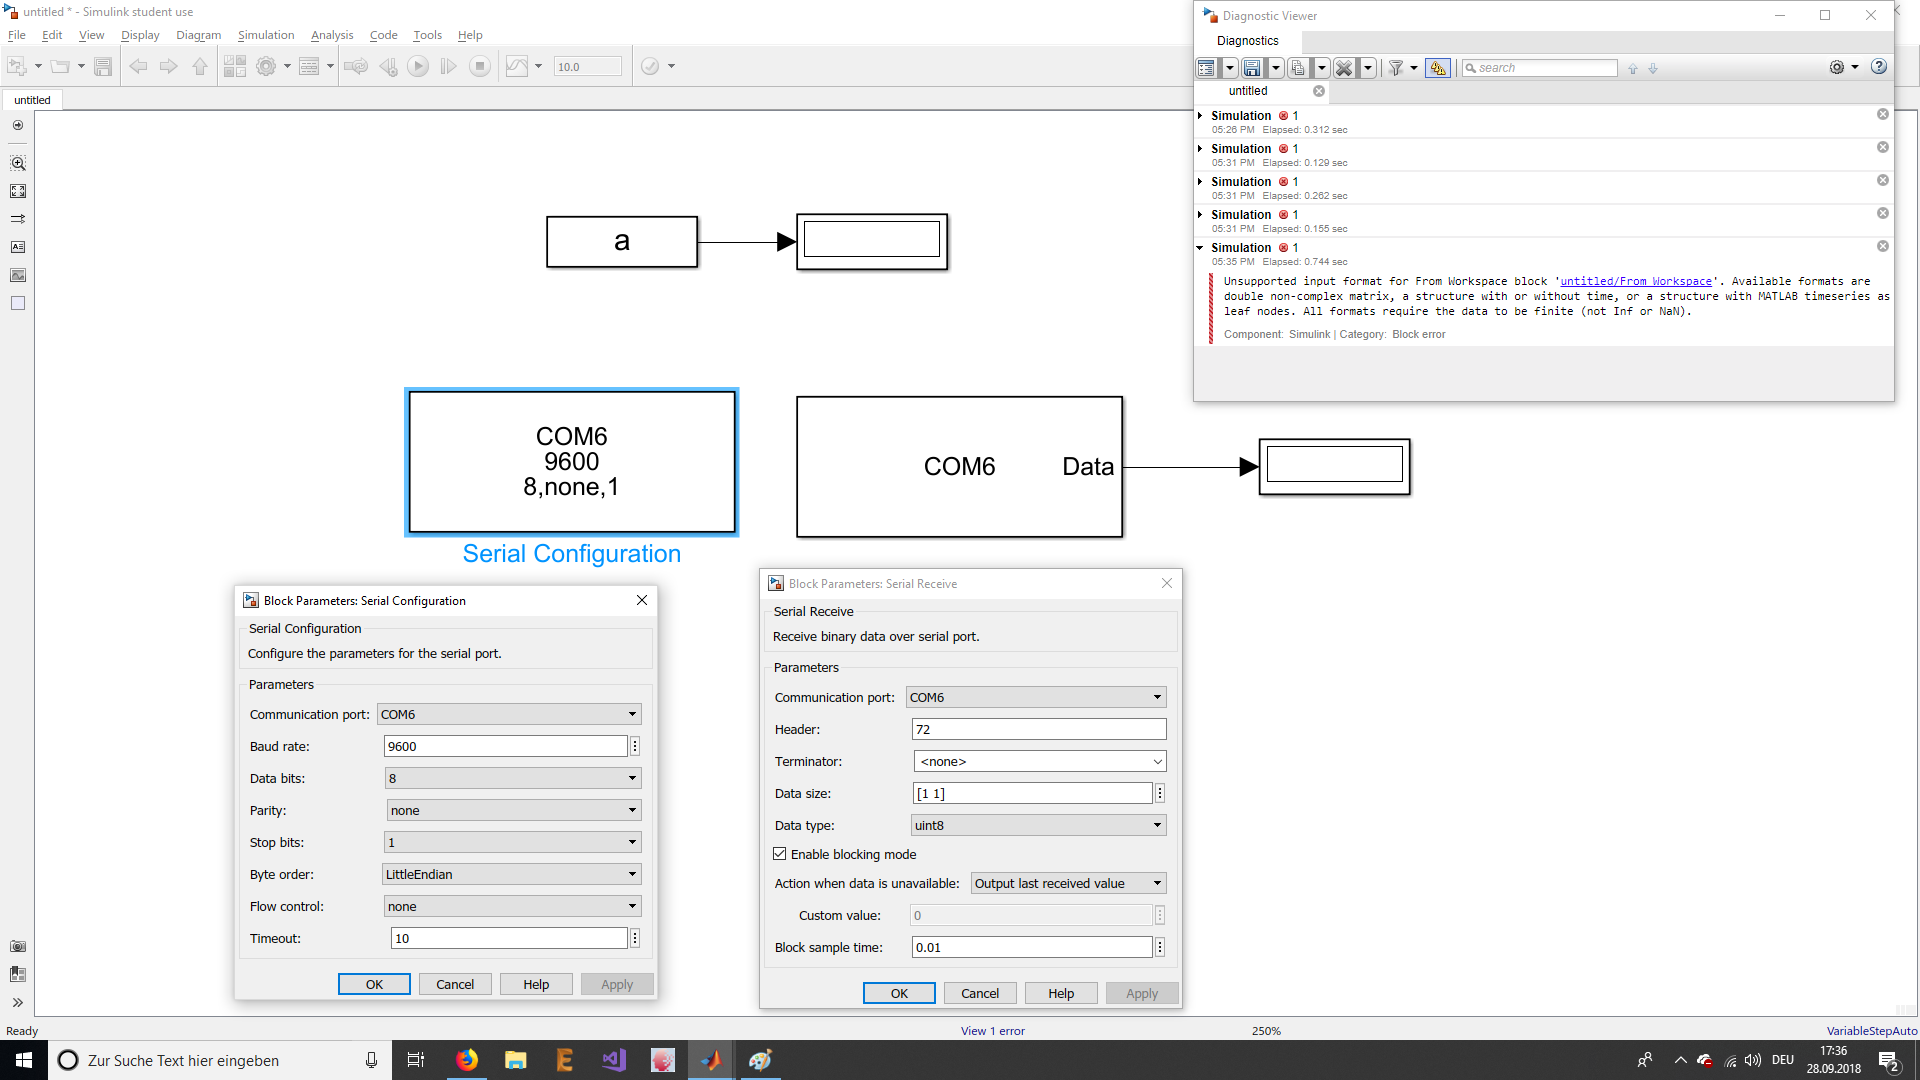
Task: Click the View 1 error status link
Action: [x=992, y=1031]
